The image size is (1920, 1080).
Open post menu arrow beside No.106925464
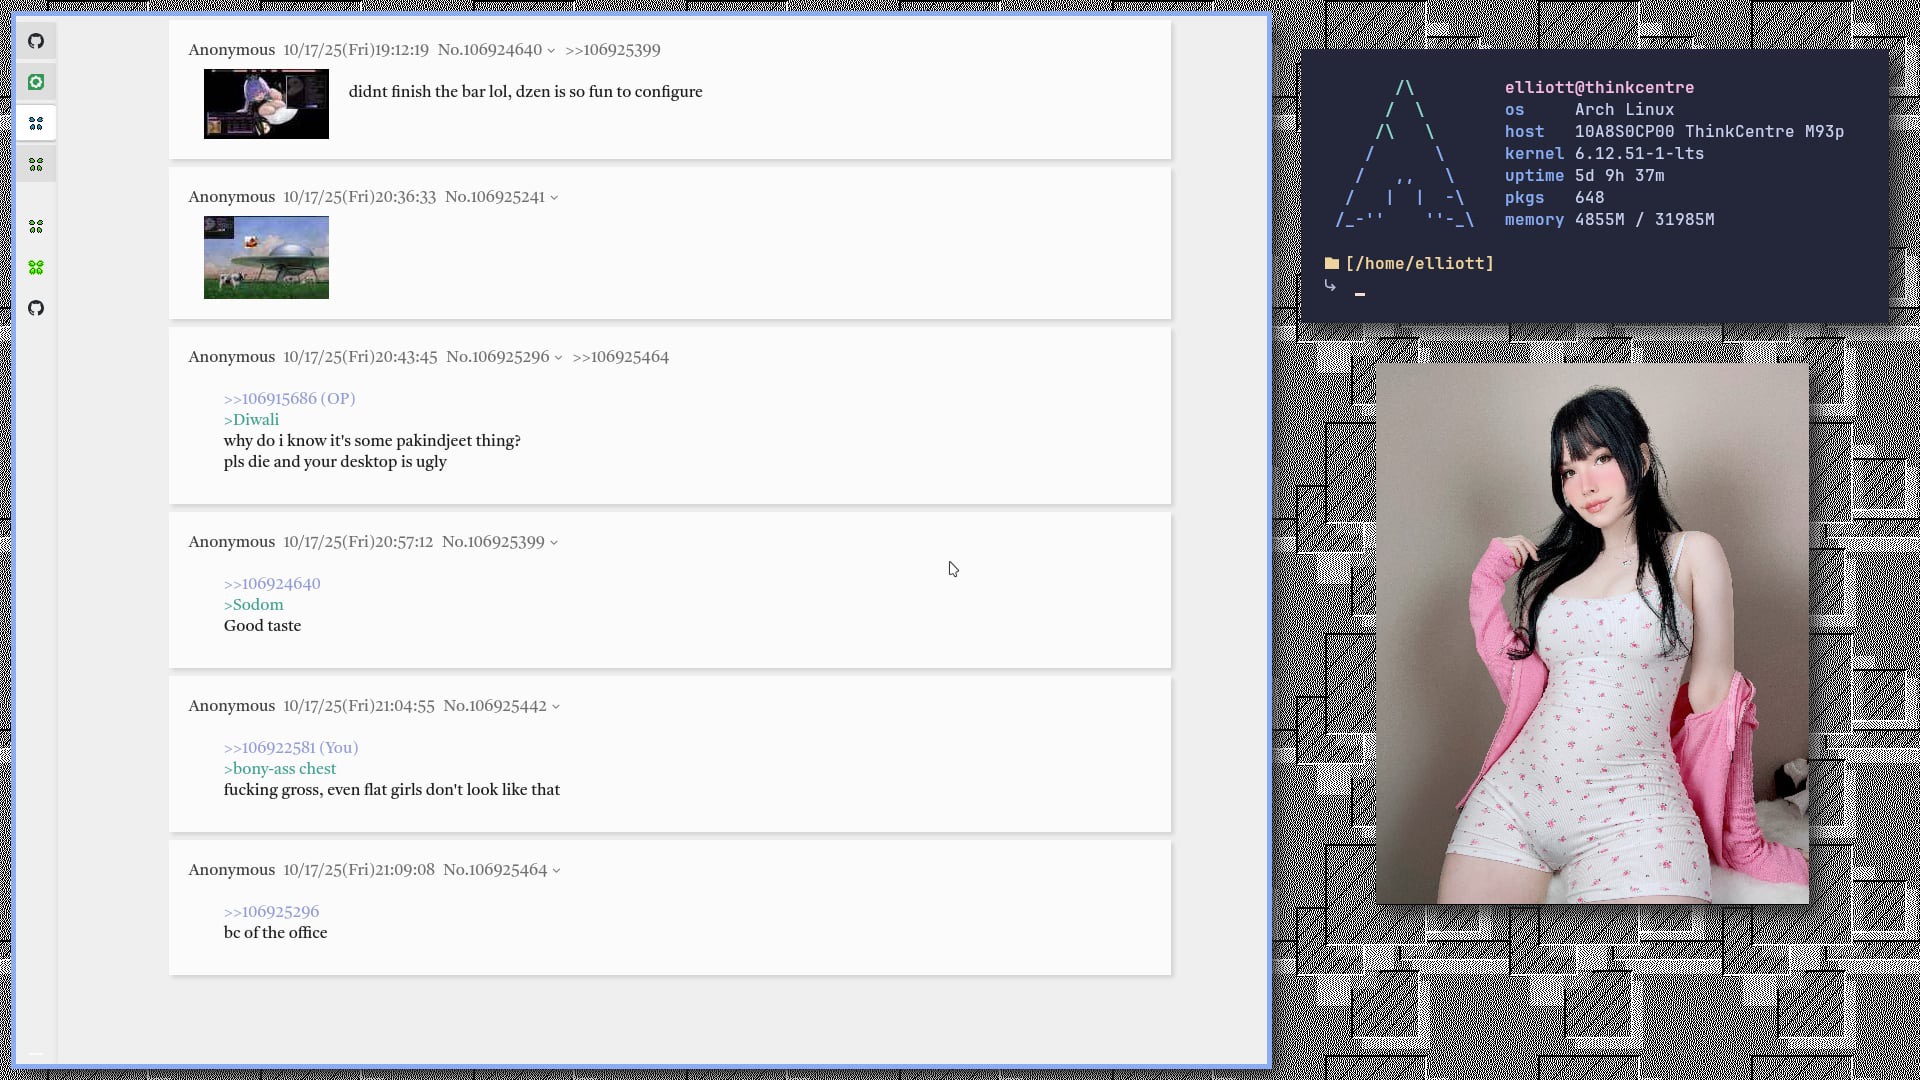click(556, 871)
